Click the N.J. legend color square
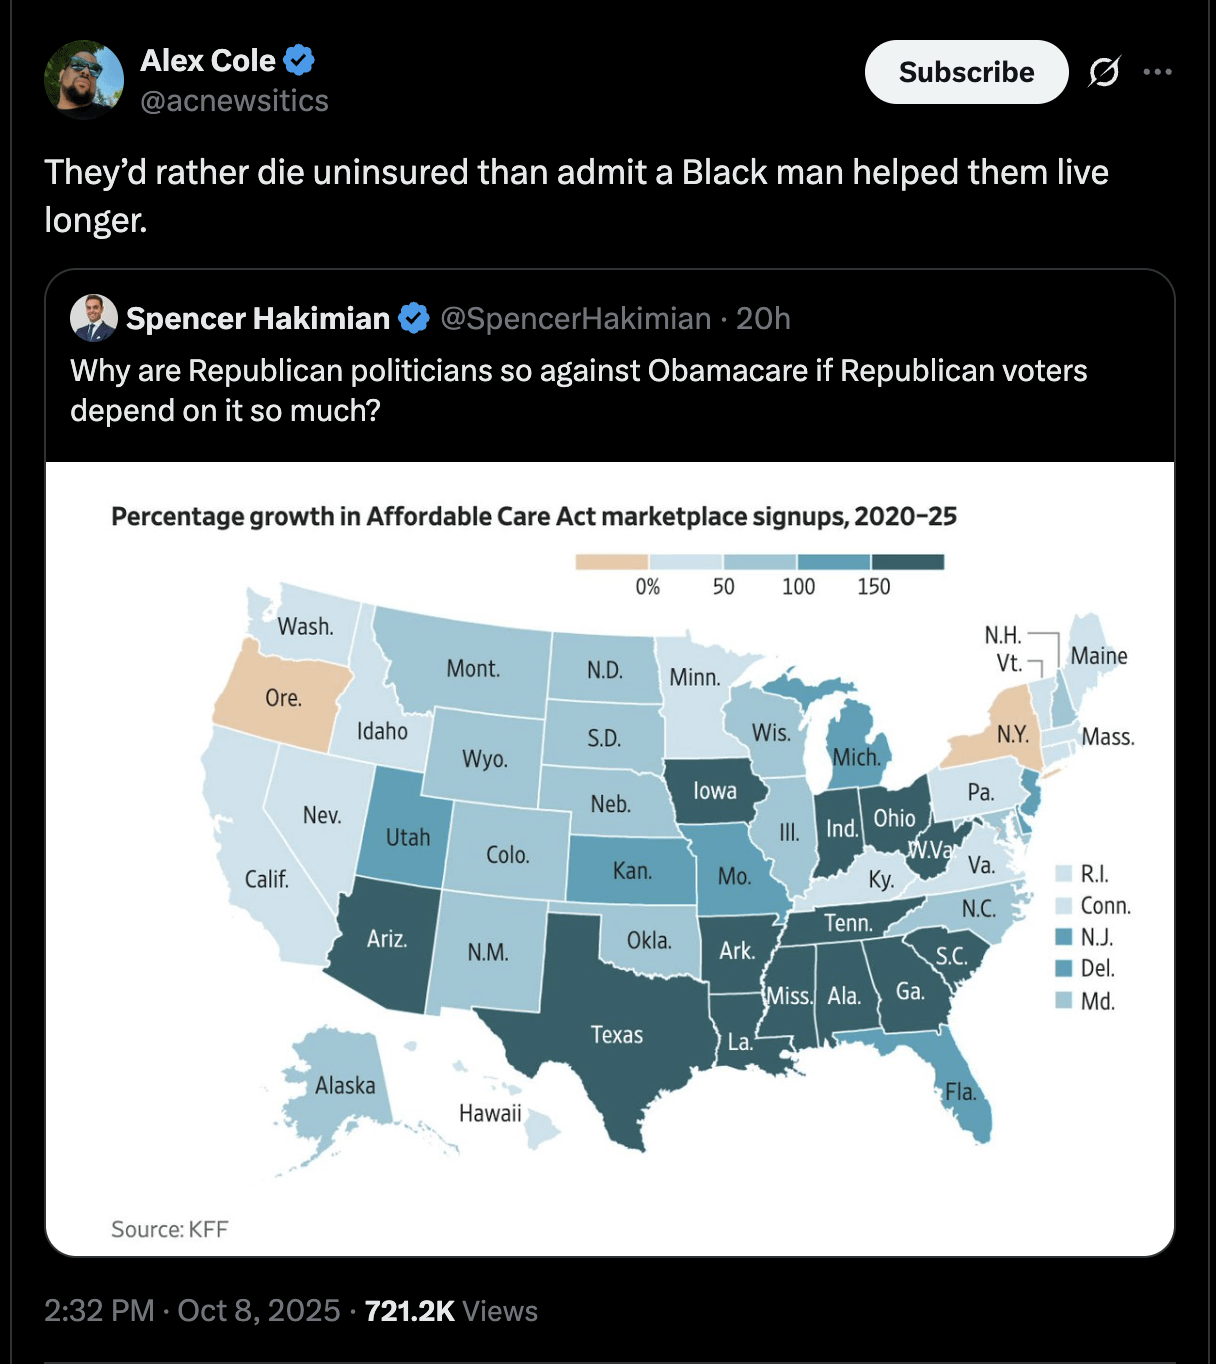 coord(1064,937)
